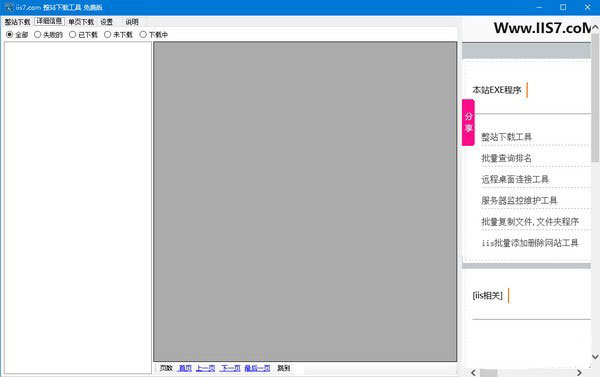Click the vertical scrollbar thumb
The image size is (600, 377).
point(595,97)
